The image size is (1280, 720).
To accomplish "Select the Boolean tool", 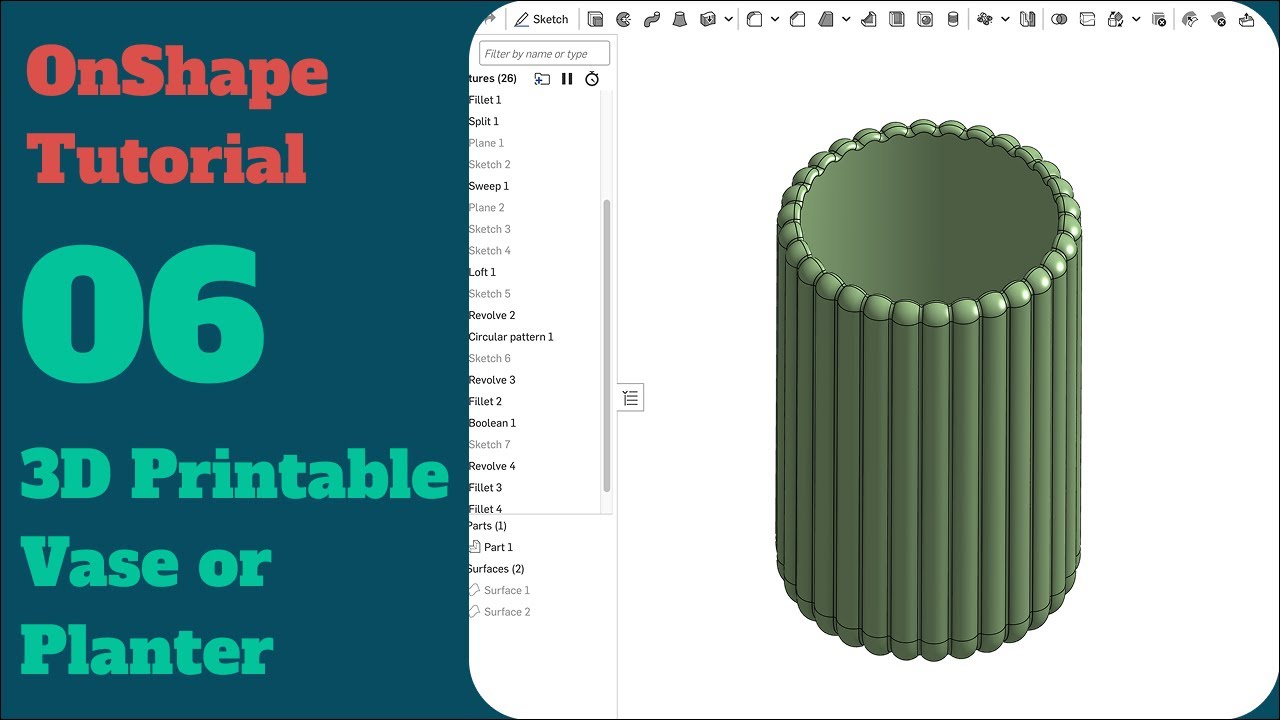I will pyautogui.click(x=1059, y=19).
